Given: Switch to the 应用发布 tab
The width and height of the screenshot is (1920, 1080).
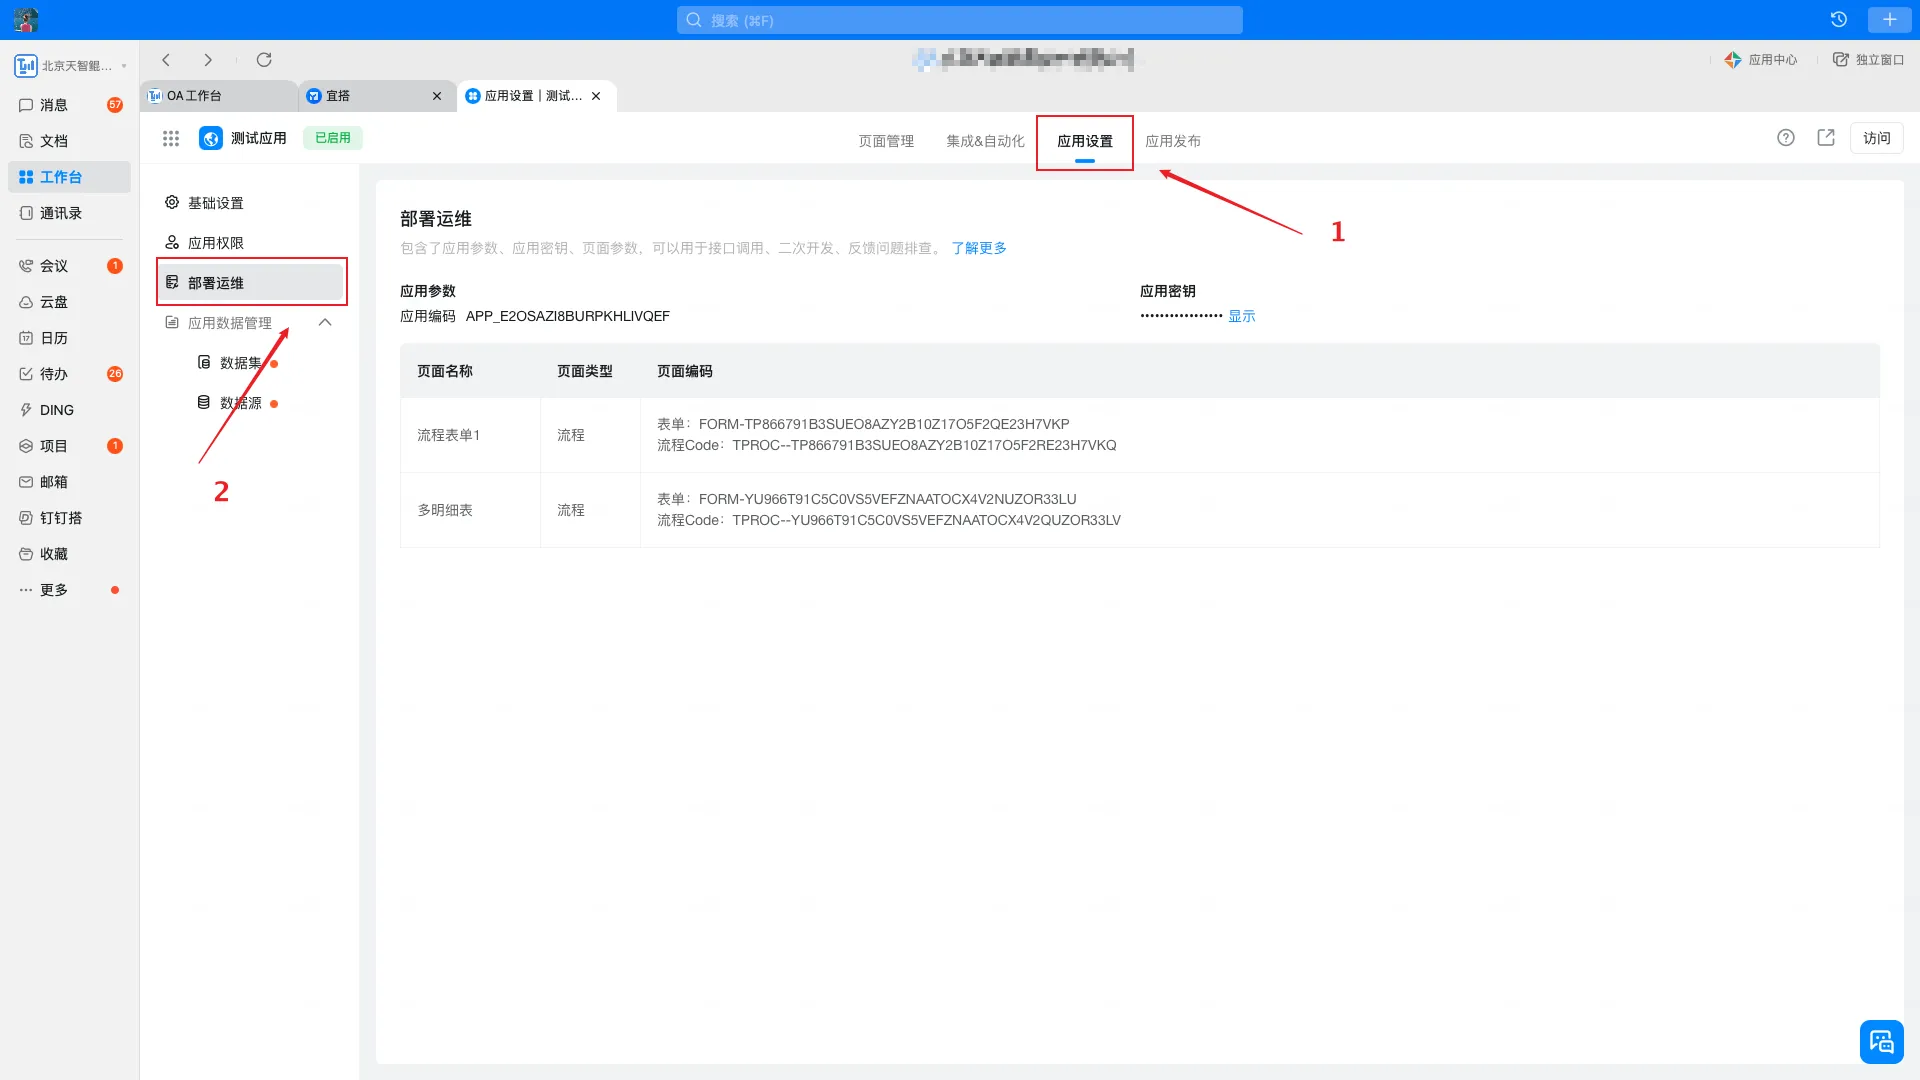Looking at the screenshot, I should 1173,141.
